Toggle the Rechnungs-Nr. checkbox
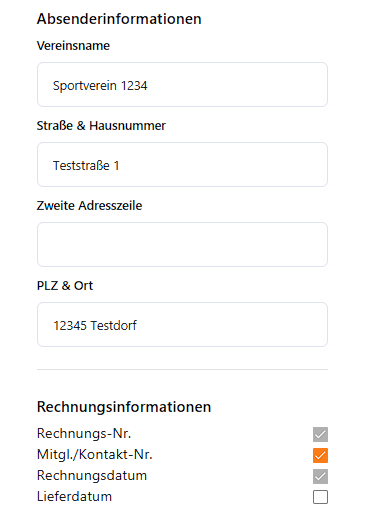The width and height of the screenshot is (368, 513). [320, 434]
